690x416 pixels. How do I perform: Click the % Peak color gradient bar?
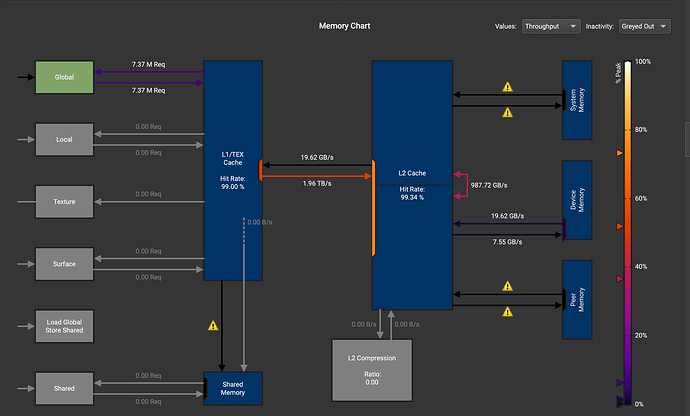[628, 233]
